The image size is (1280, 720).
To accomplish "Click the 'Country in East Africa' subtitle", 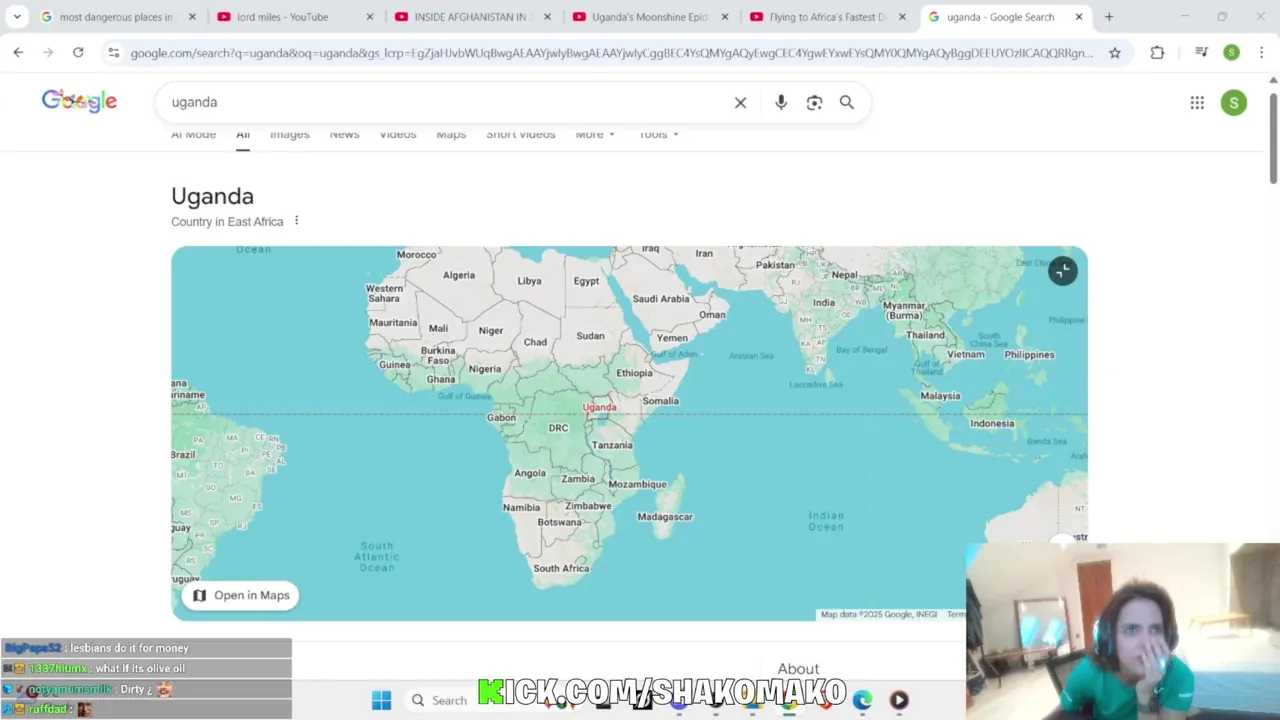I will [x=227, y=222].
